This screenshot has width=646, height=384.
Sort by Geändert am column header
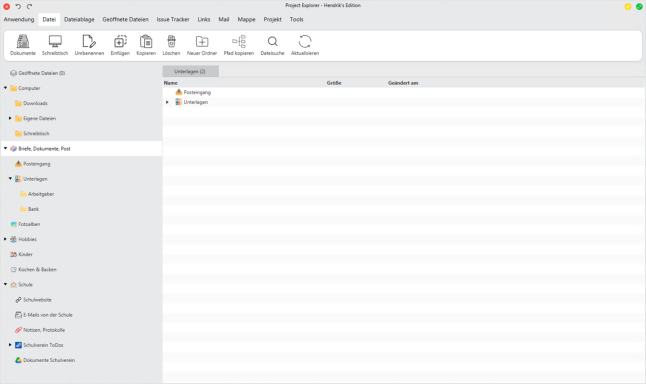(x=403, y=83)
